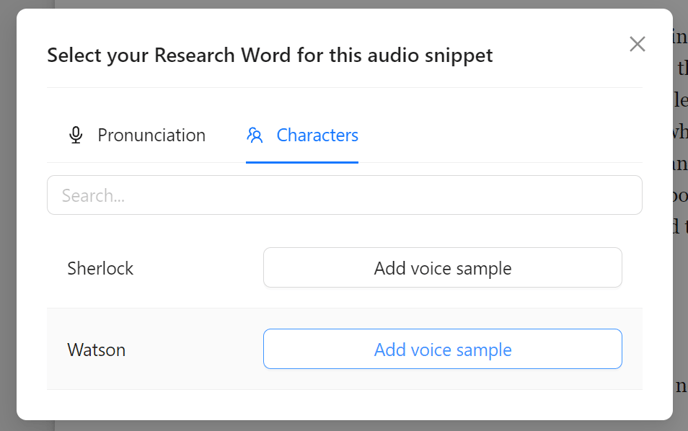
Task: Click the "Search..." placeholder text
Action: [93, 195]
